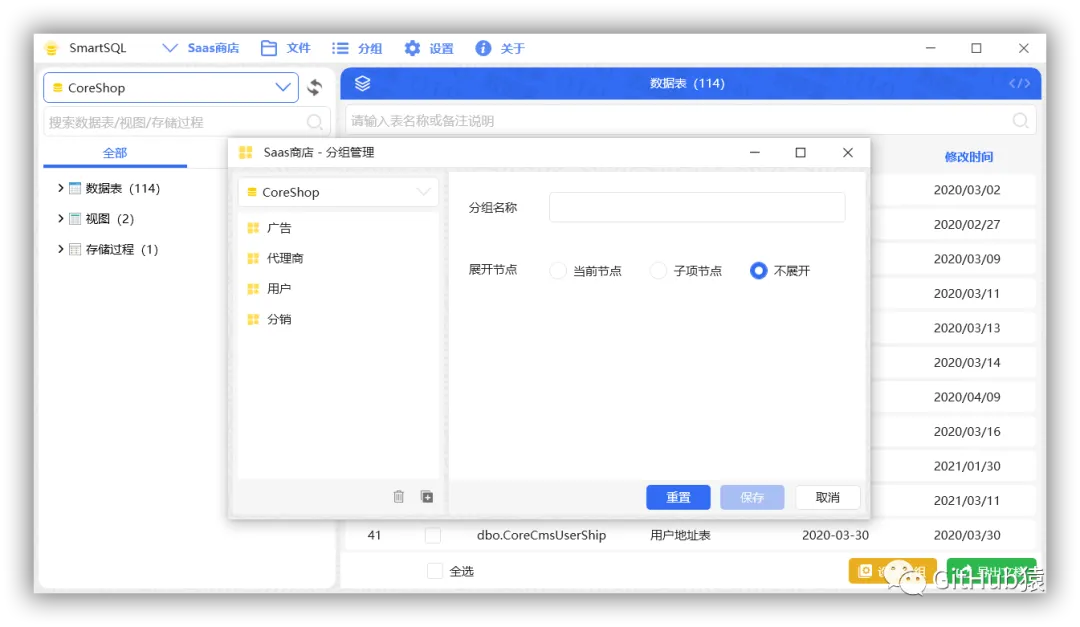The height and width of the screenshot is (627, 1080).
Task: Check the box on the dbo.CoreCmsUserShip row
Action: tap(433, 535)
